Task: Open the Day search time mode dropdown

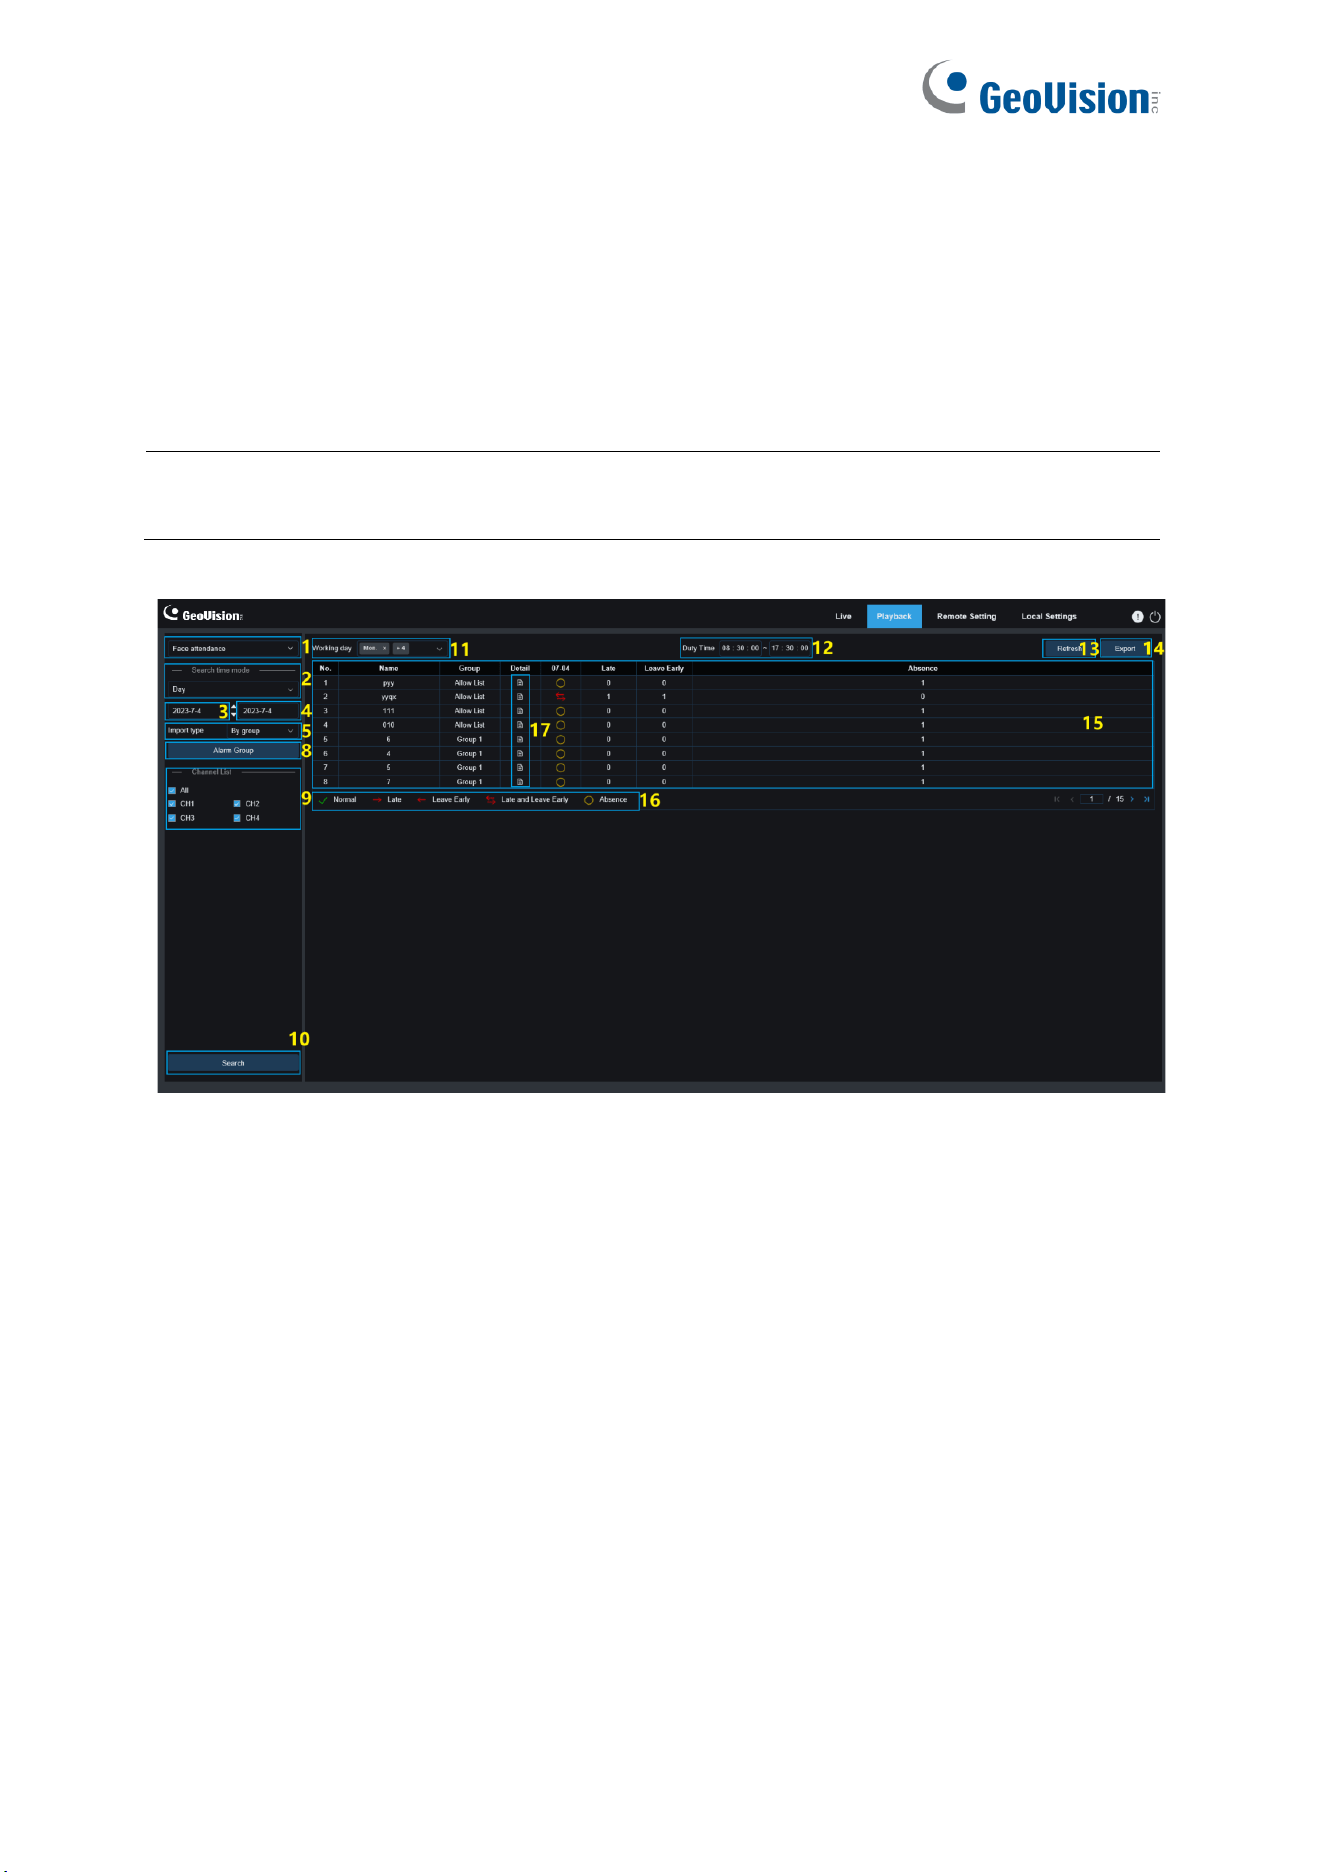Action: click(232, 689)
